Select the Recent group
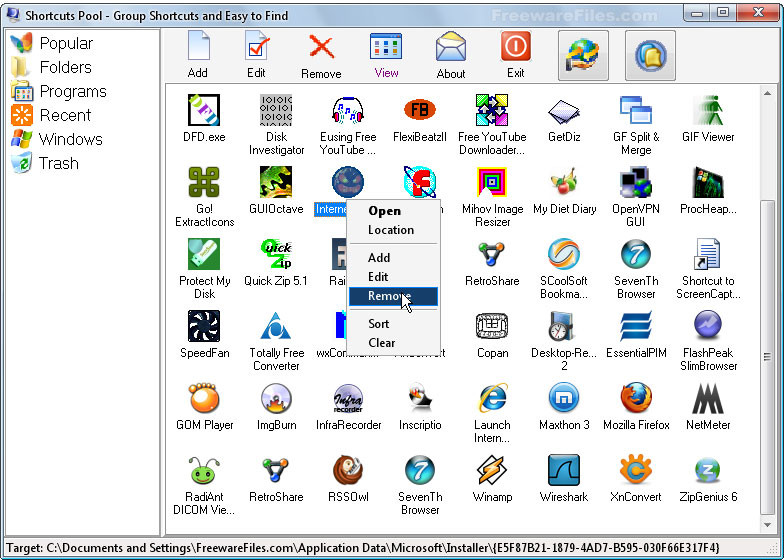 point(51,115)
